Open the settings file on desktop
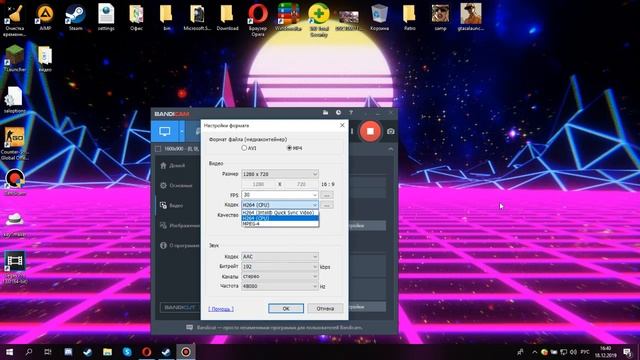This screenshot has height=360, width=640. click(106, 18)
